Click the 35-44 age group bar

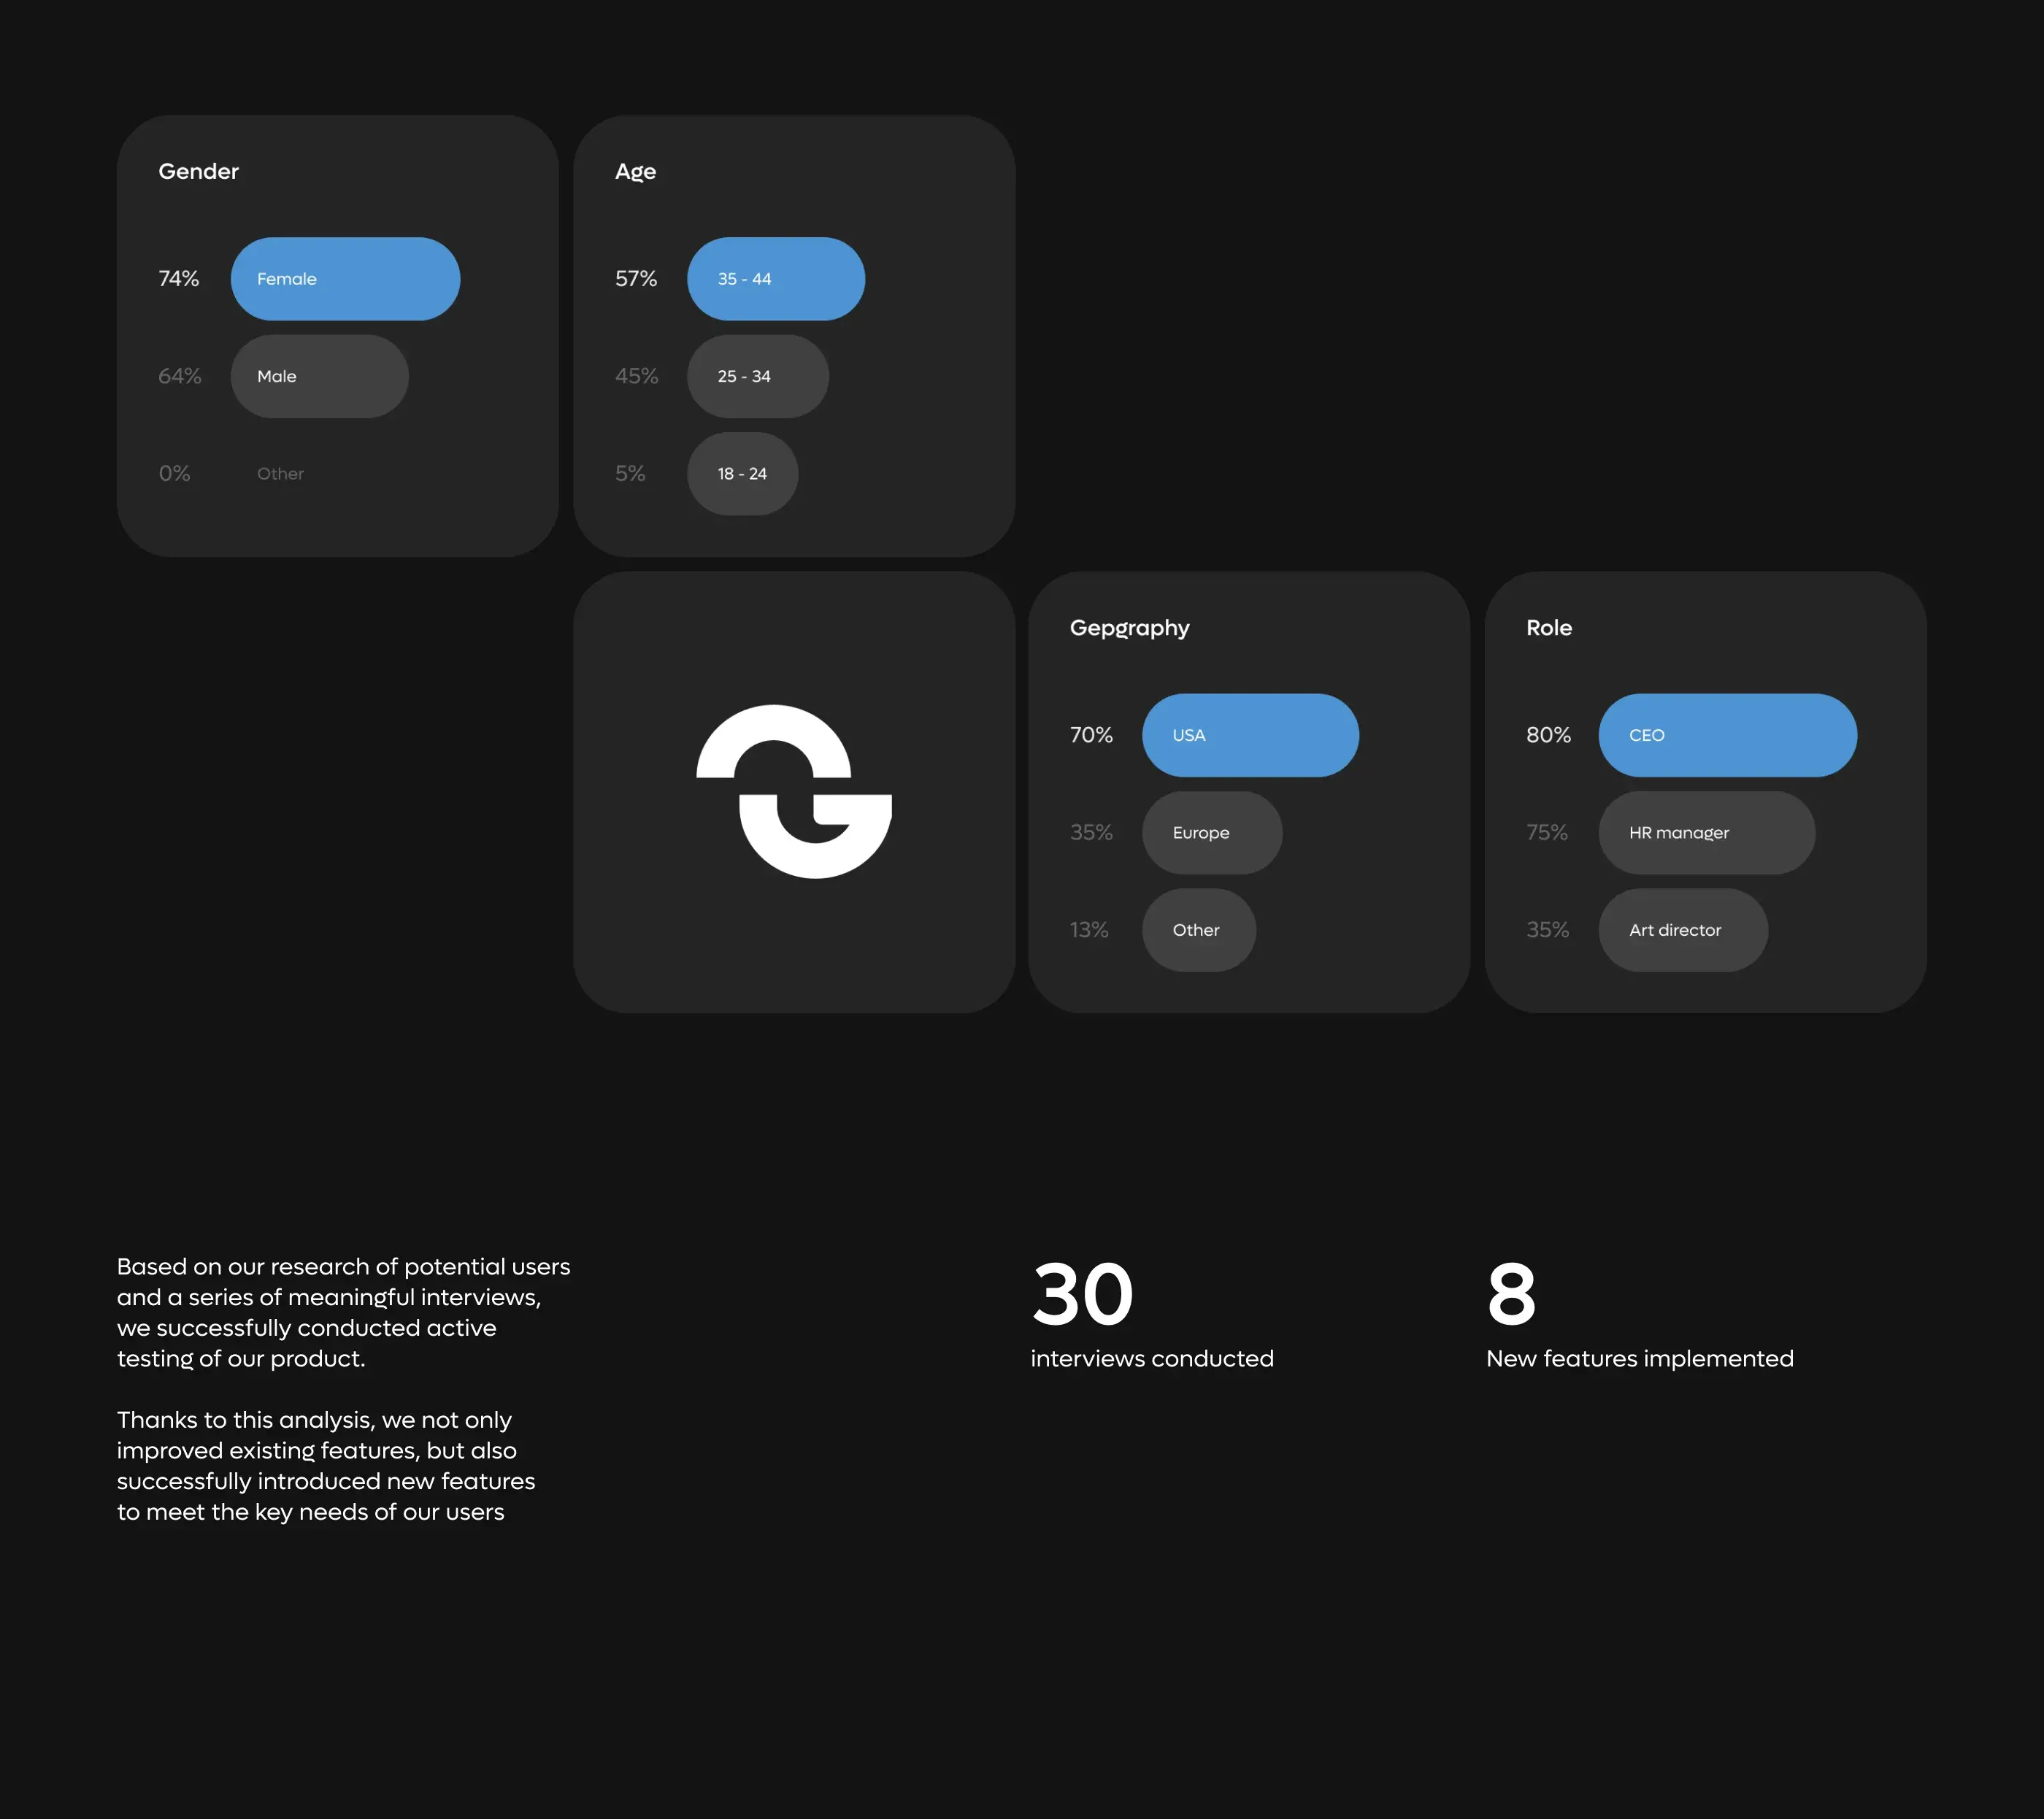(x=776, y=277)
